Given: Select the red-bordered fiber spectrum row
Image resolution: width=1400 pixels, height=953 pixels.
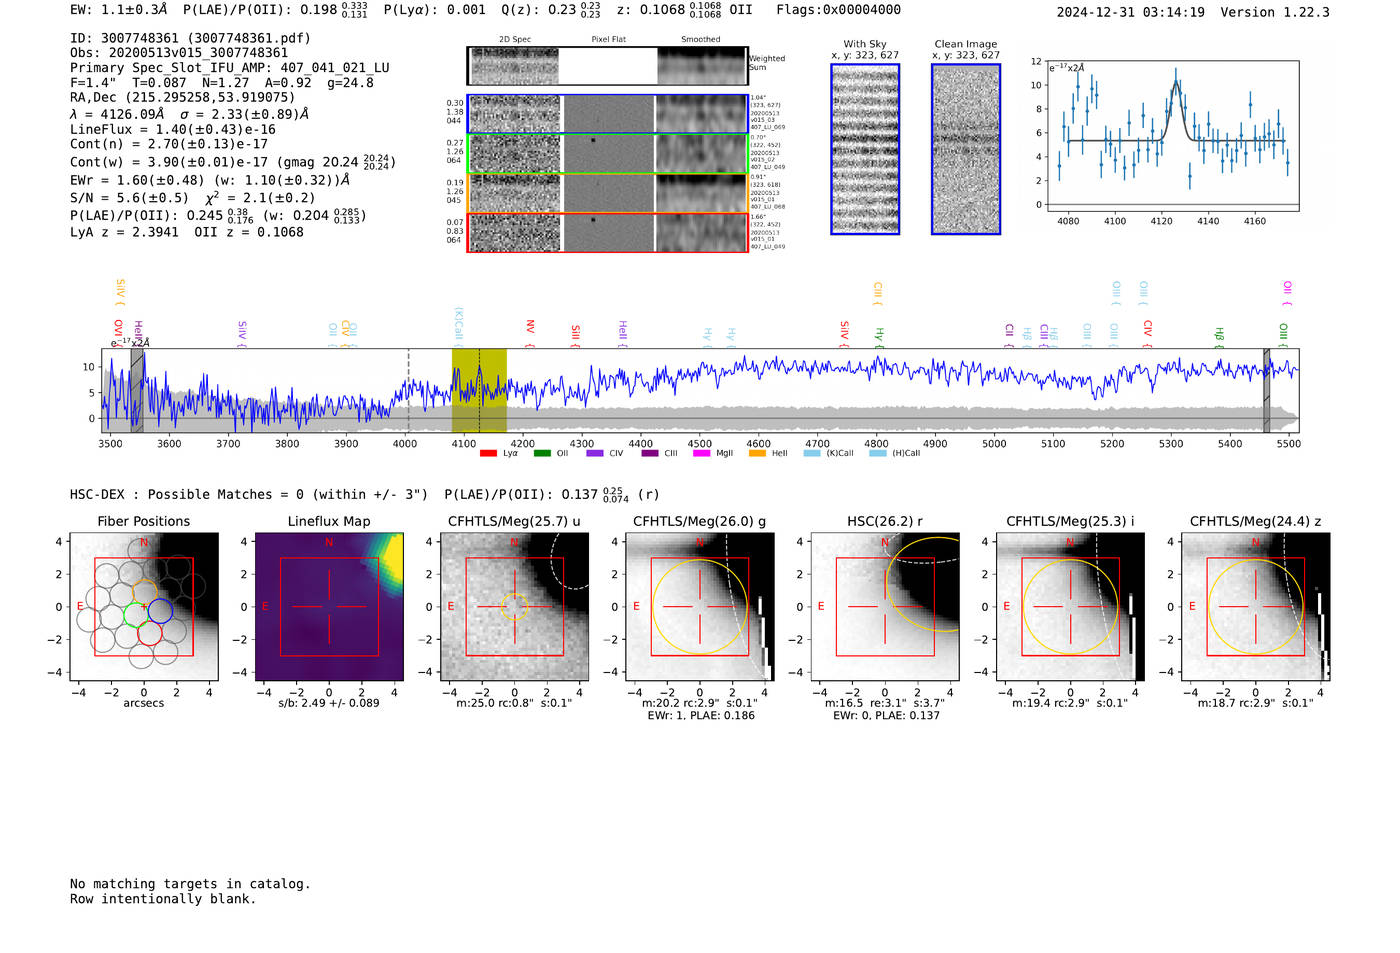Looking at the screenshot, I should tap(607, 232).
